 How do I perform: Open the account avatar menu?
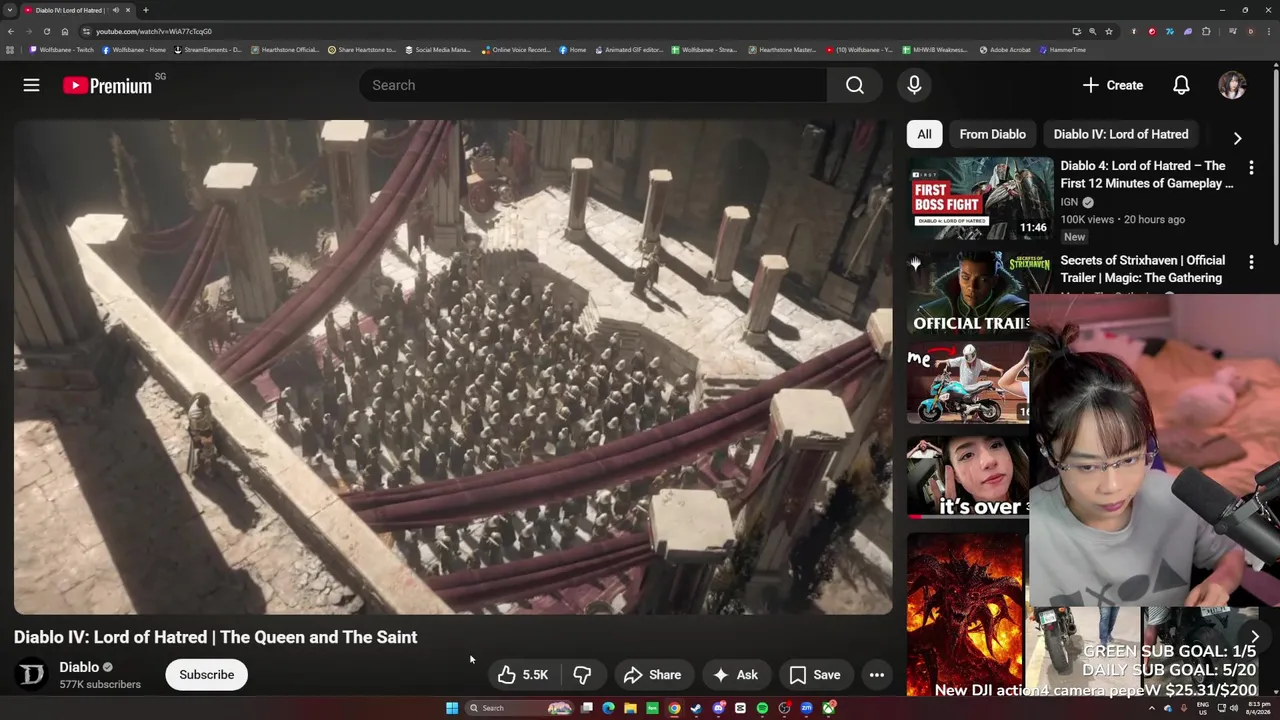(x=1232, y=85)
